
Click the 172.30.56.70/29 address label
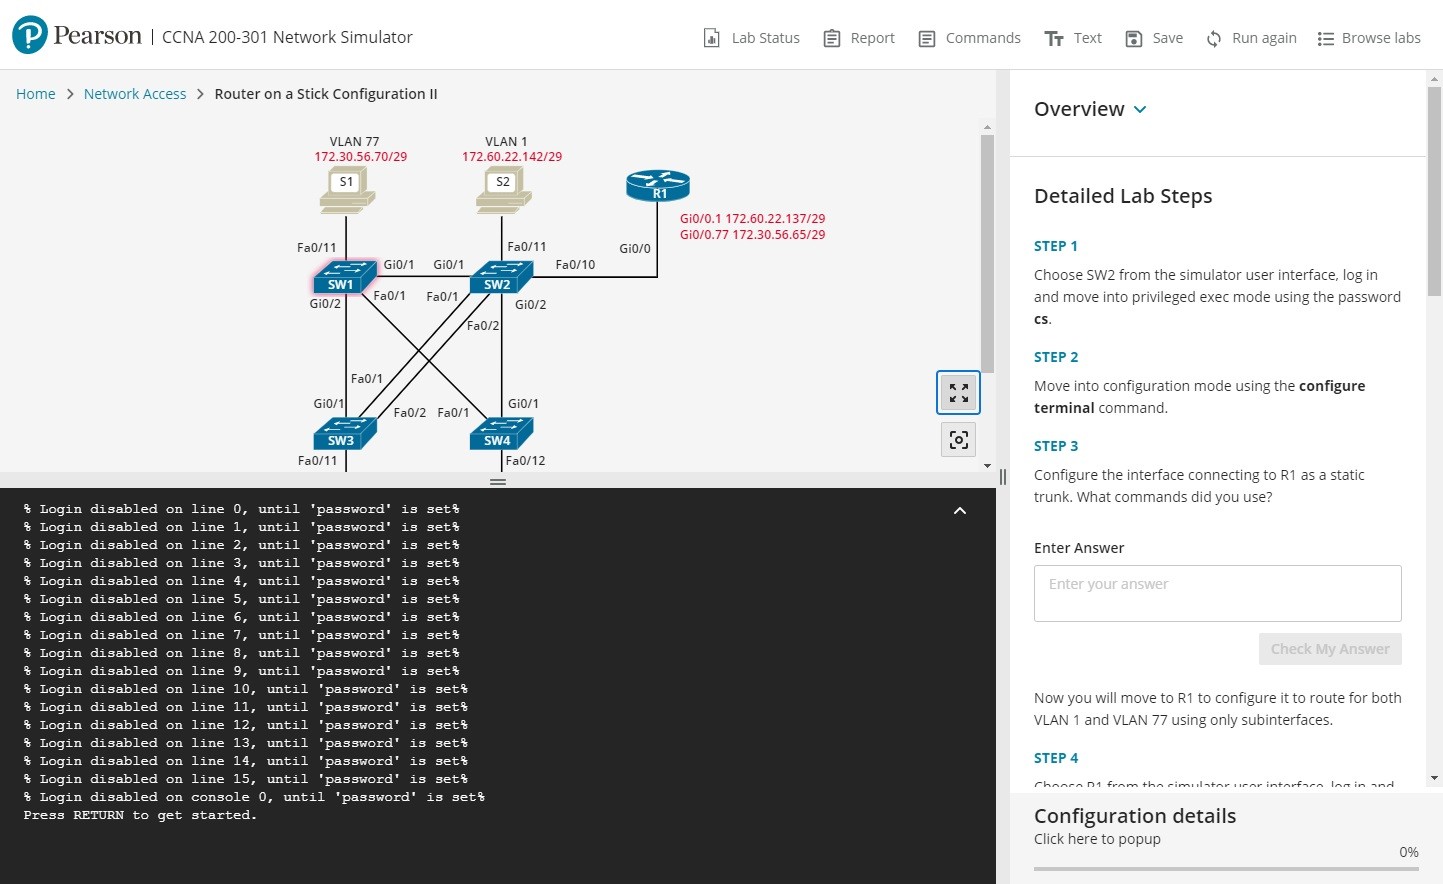[360, 157]
